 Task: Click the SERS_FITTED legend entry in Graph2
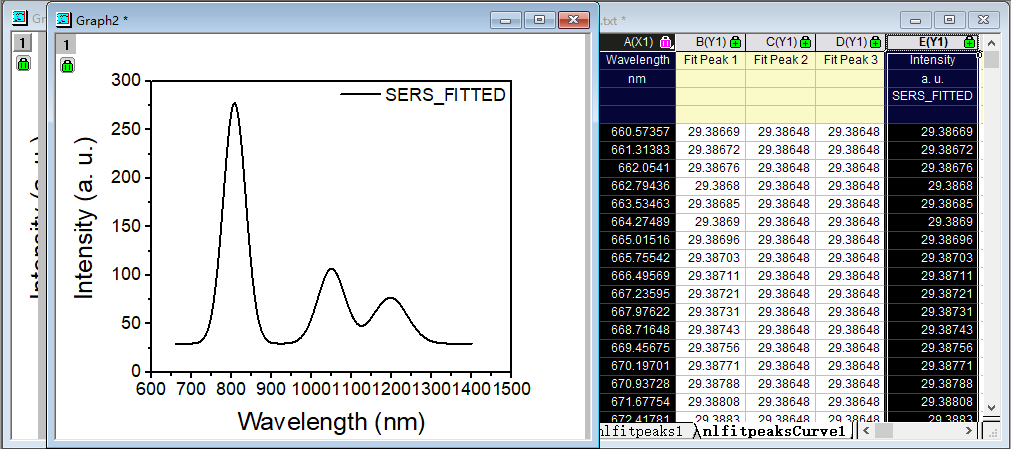(x=423, y=95)
